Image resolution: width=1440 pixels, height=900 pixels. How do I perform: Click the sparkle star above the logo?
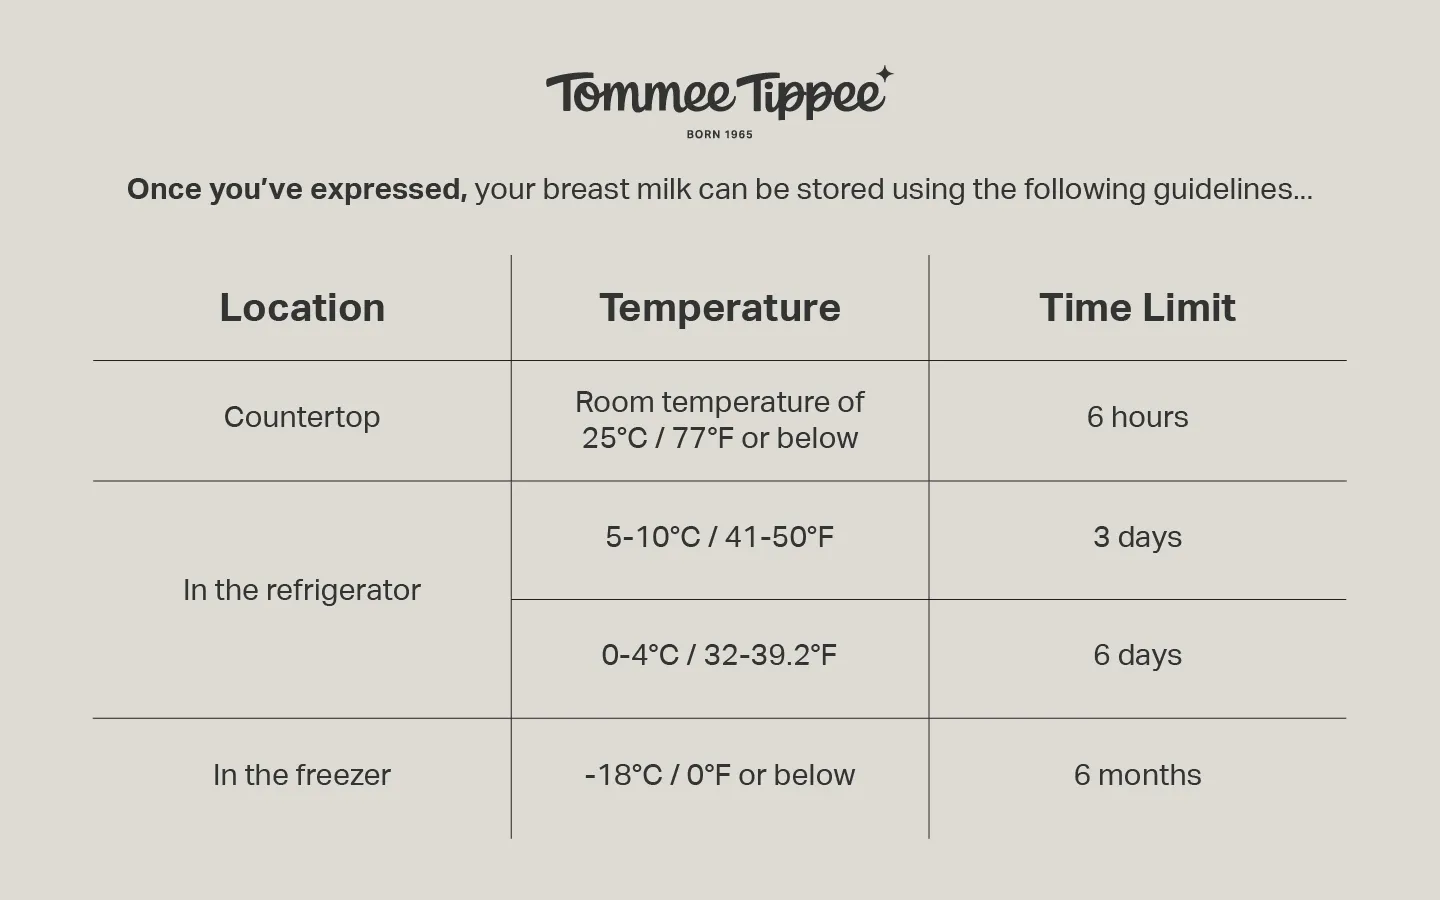(x=884, y=74)
